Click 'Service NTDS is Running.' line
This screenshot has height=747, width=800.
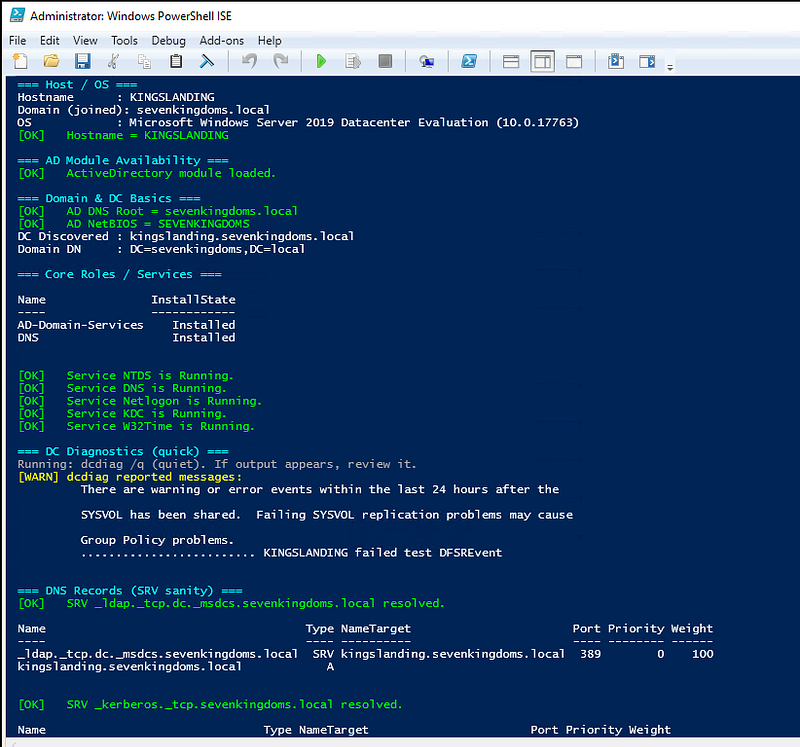126,376
